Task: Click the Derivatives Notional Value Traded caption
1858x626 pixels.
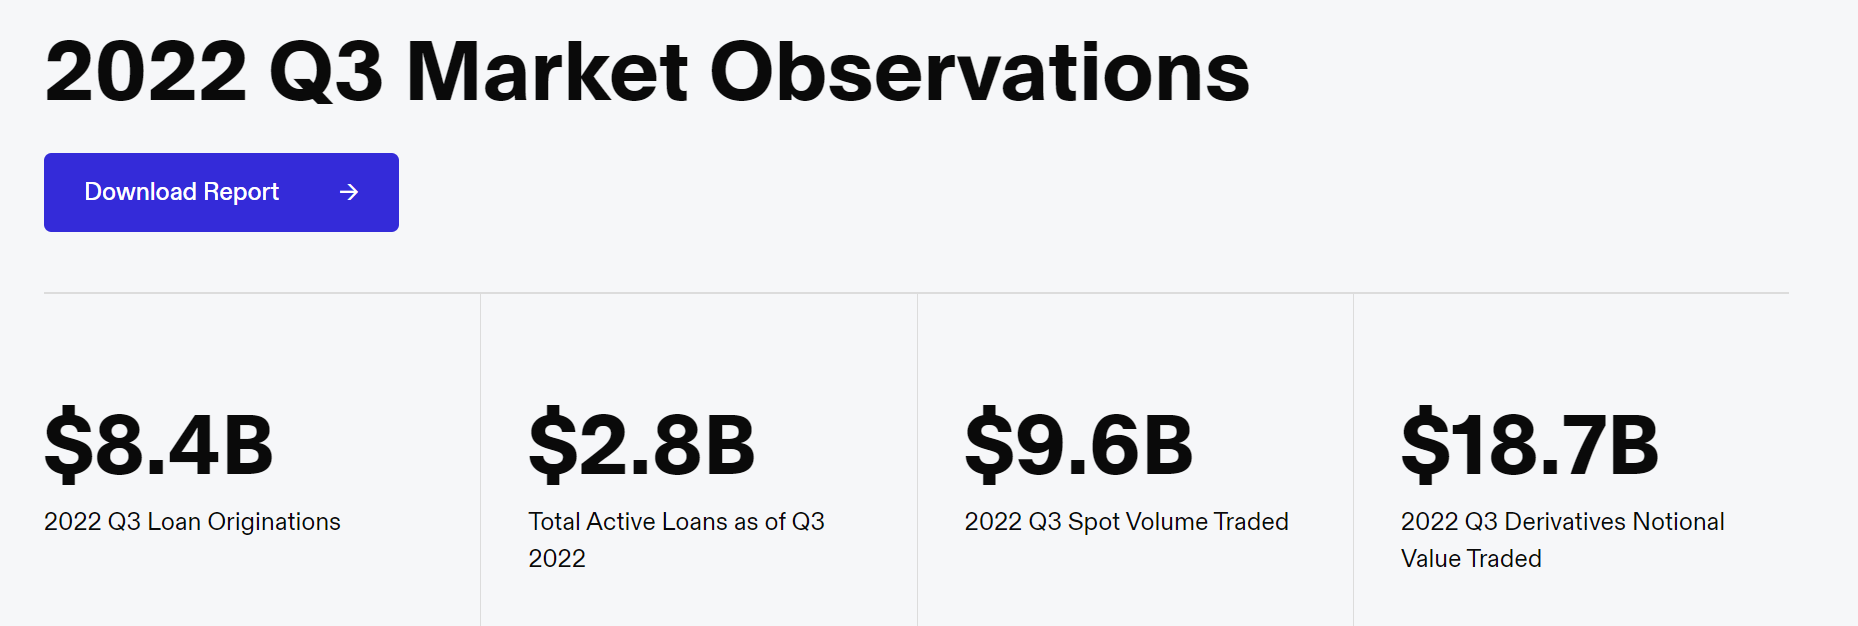Action: (1562, 540)
